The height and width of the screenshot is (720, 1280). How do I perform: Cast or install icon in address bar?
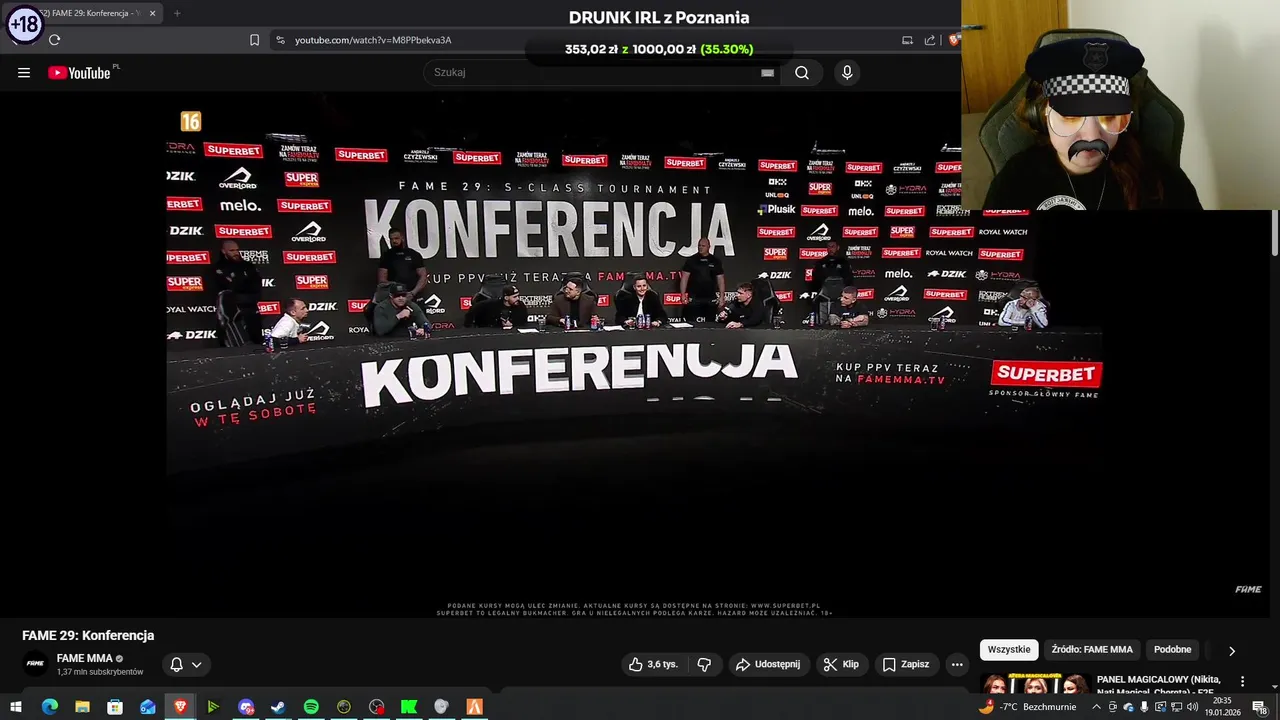[907, 40]
